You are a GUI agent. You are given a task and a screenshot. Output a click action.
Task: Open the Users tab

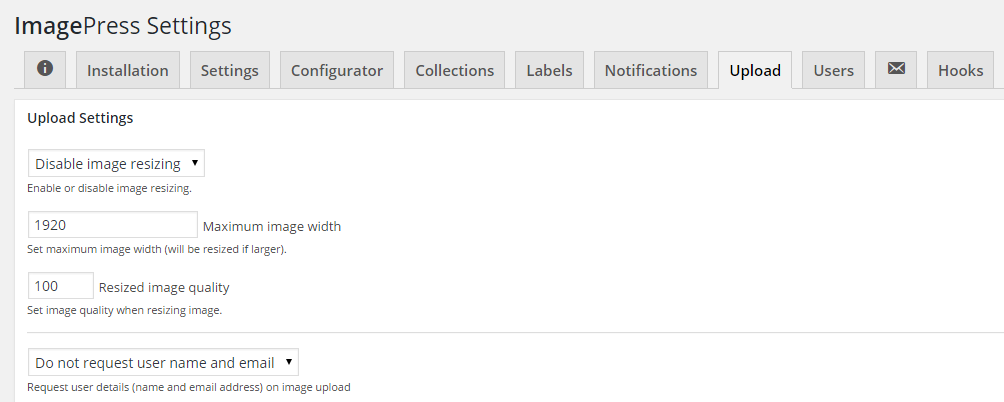click(833, 70)
